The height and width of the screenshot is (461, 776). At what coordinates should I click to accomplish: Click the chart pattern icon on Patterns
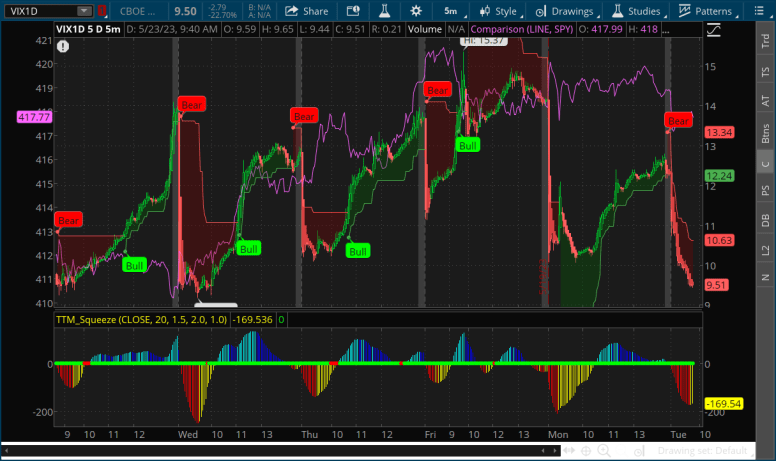point(684,10)
